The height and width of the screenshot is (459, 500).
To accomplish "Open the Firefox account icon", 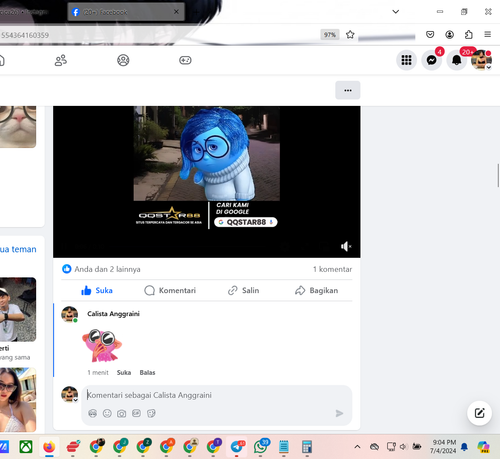I will pos(449,34).
